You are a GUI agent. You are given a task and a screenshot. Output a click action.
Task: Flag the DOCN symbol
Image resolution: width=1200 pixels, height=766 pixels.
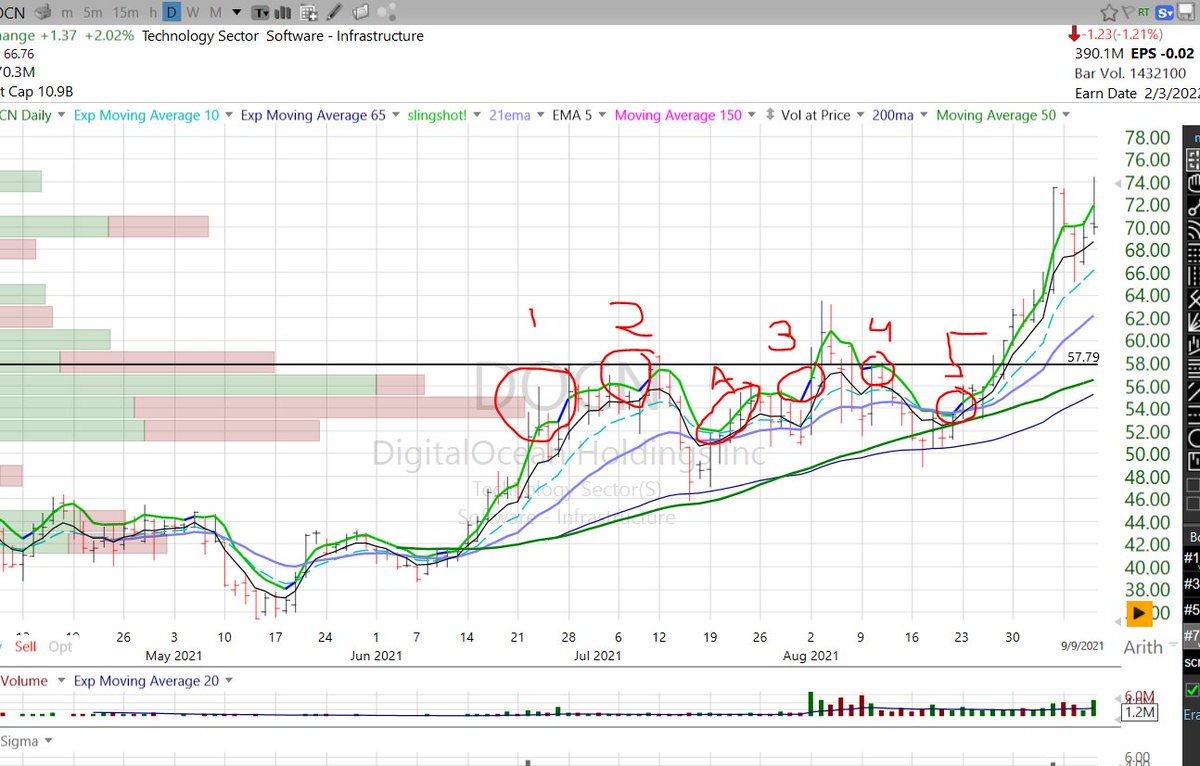tap(1128, 12)
